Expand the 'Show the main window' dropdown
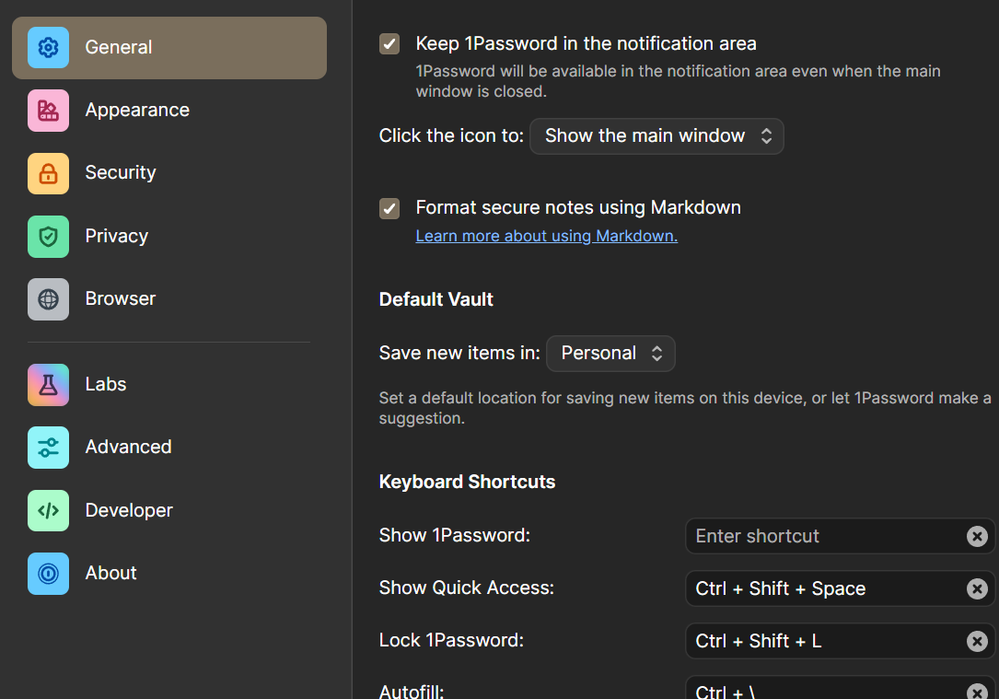999x699 pixels. tap(657, 136)
